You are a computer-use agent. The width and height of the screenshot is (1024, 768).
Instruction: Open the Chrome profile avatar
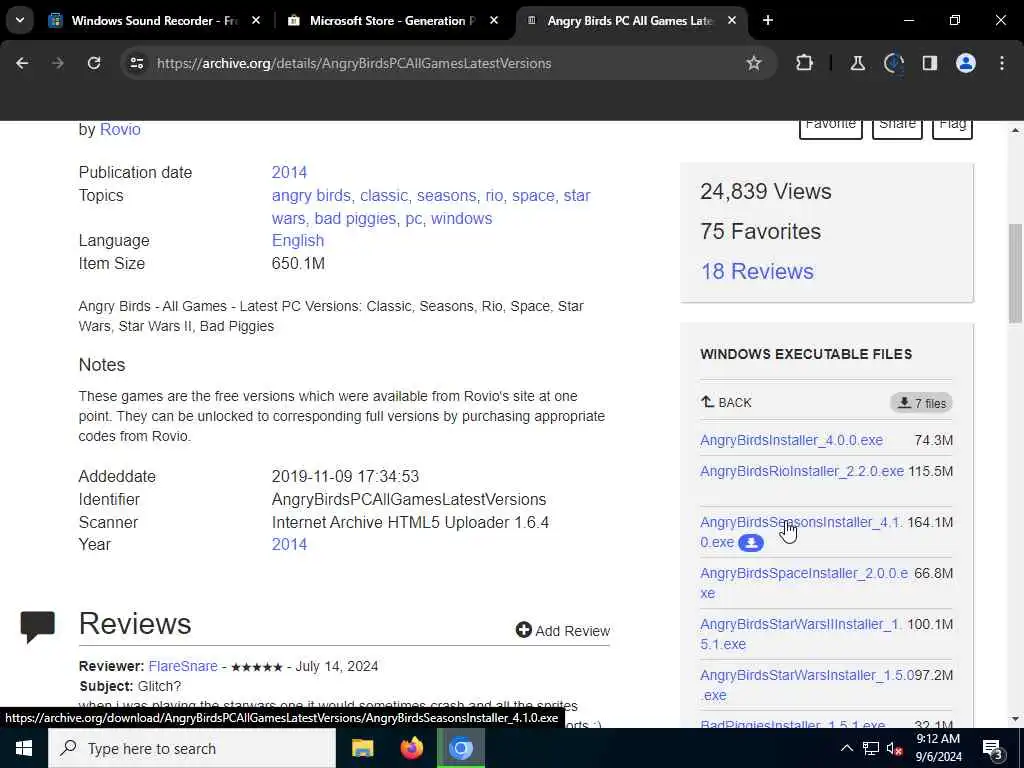point(966,63)
